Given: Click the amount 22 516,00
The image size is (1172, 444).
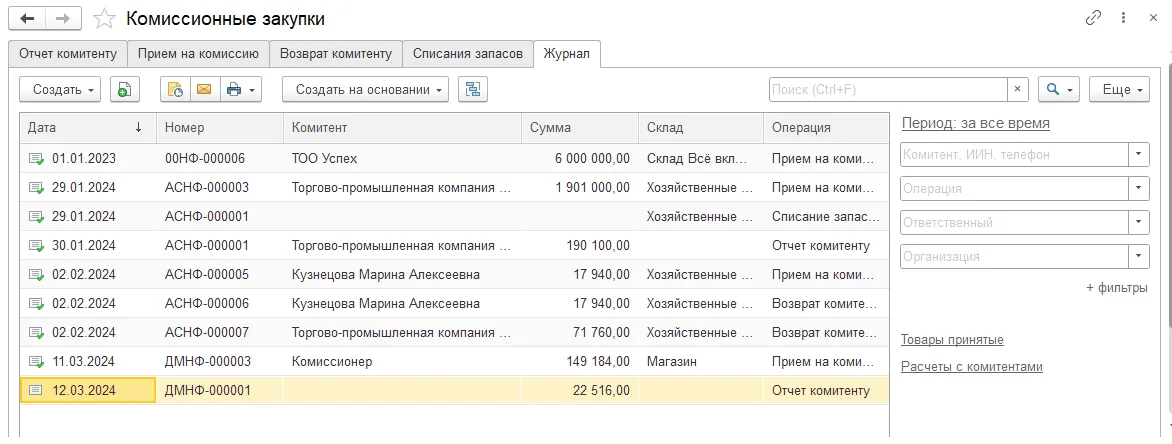Looking at the screenshot, I should (x=602, y=391).
